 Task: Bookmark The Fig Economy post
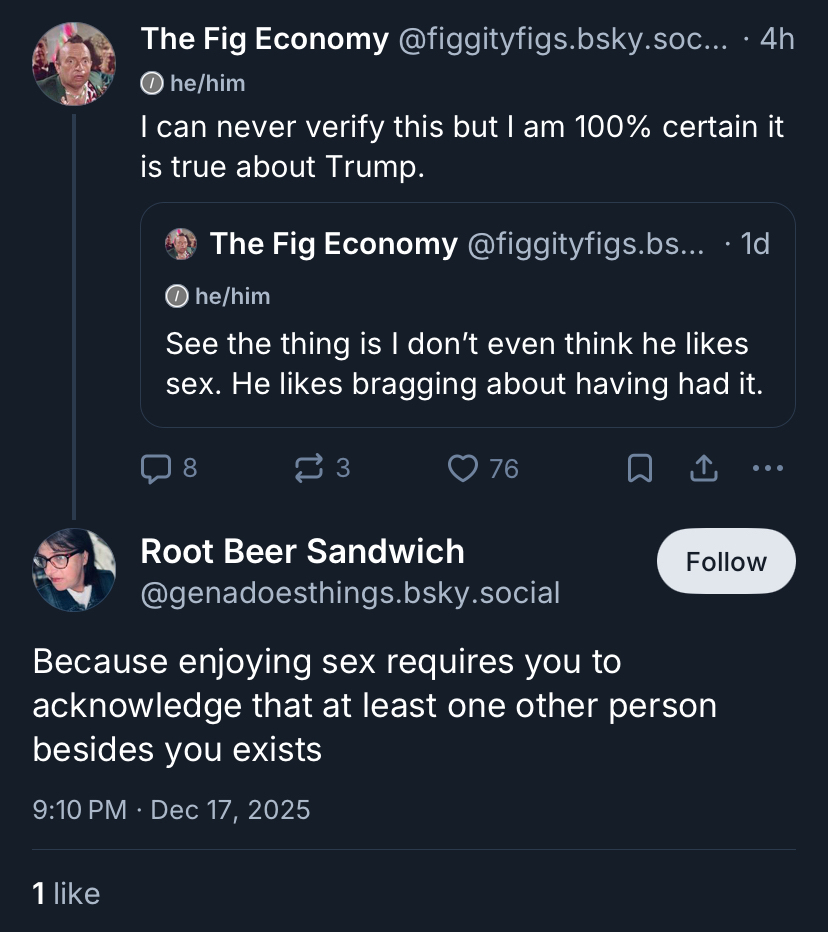(x=640, y=468)
